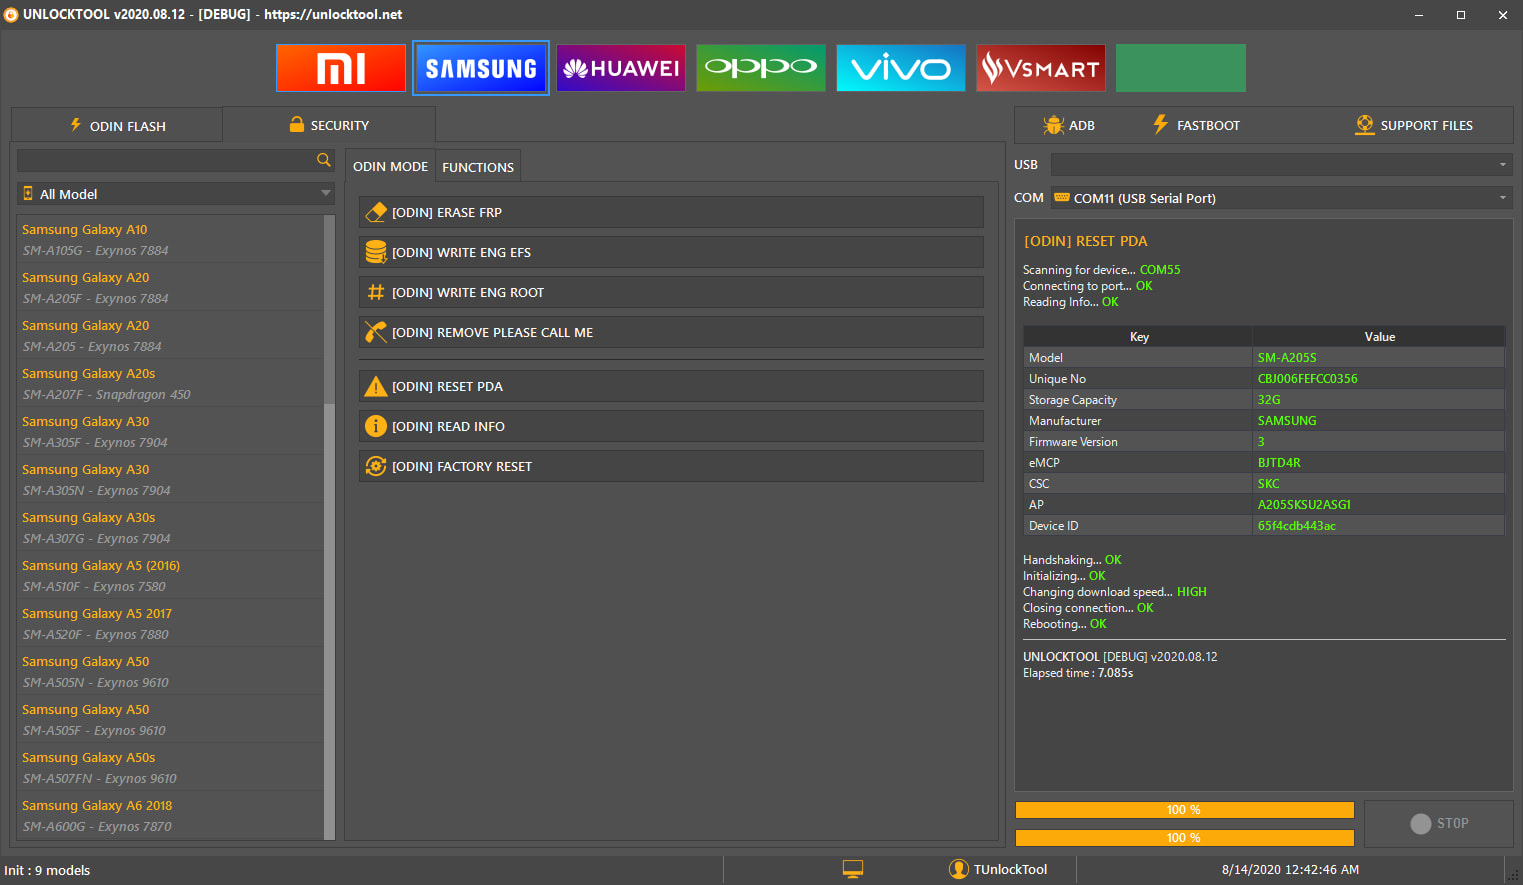Open the USB device dropdown

pos(1281,165)
